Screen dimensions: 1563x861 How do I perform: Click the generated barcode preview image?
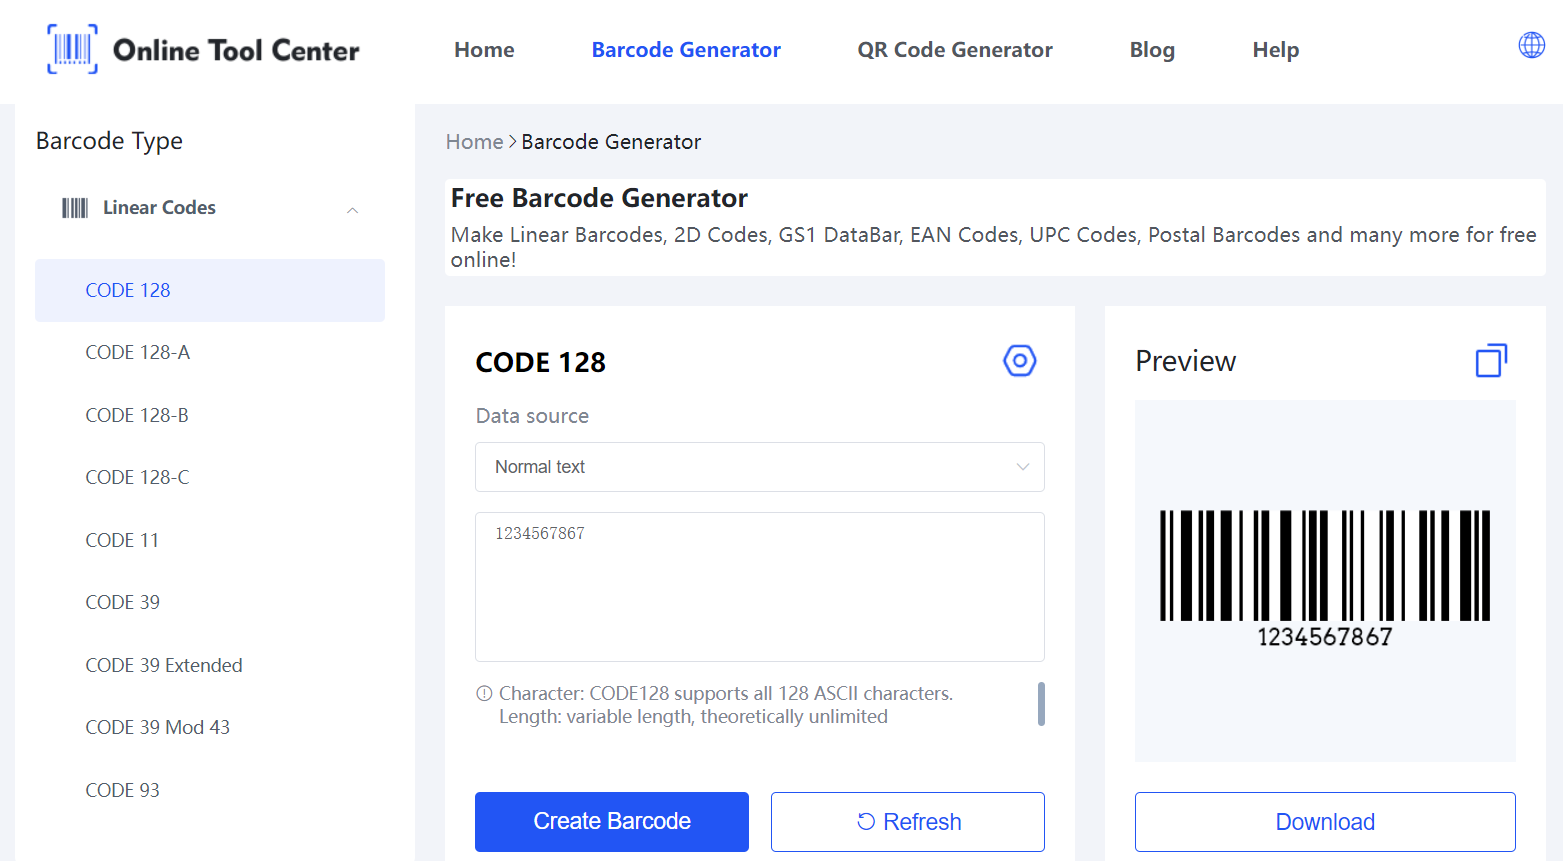click(1324, 578)
